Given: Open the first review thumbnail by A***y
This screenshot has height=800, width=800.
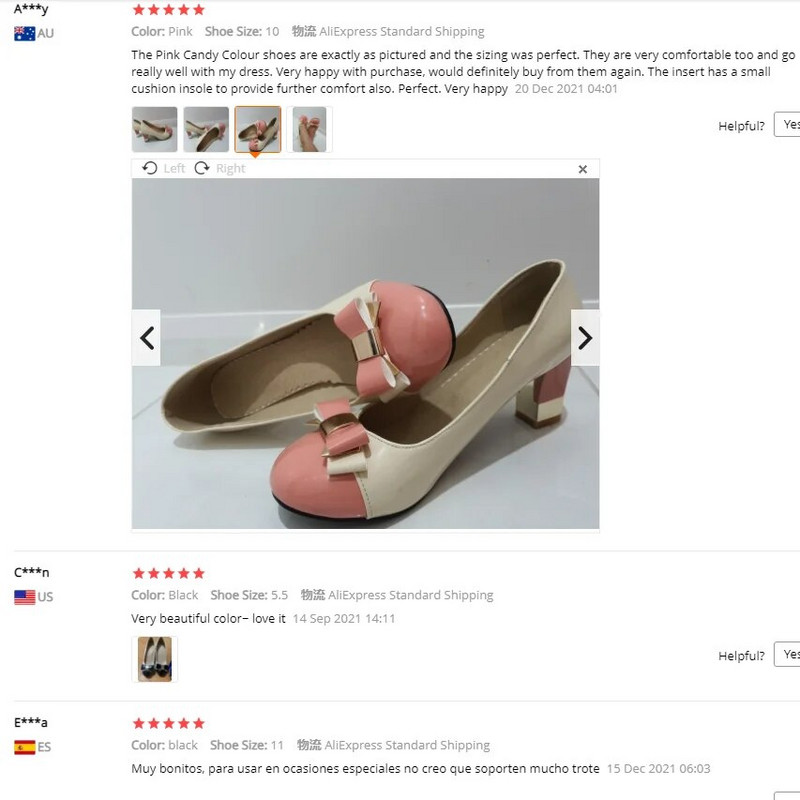Looking at the screenshot, I should 155,130.
